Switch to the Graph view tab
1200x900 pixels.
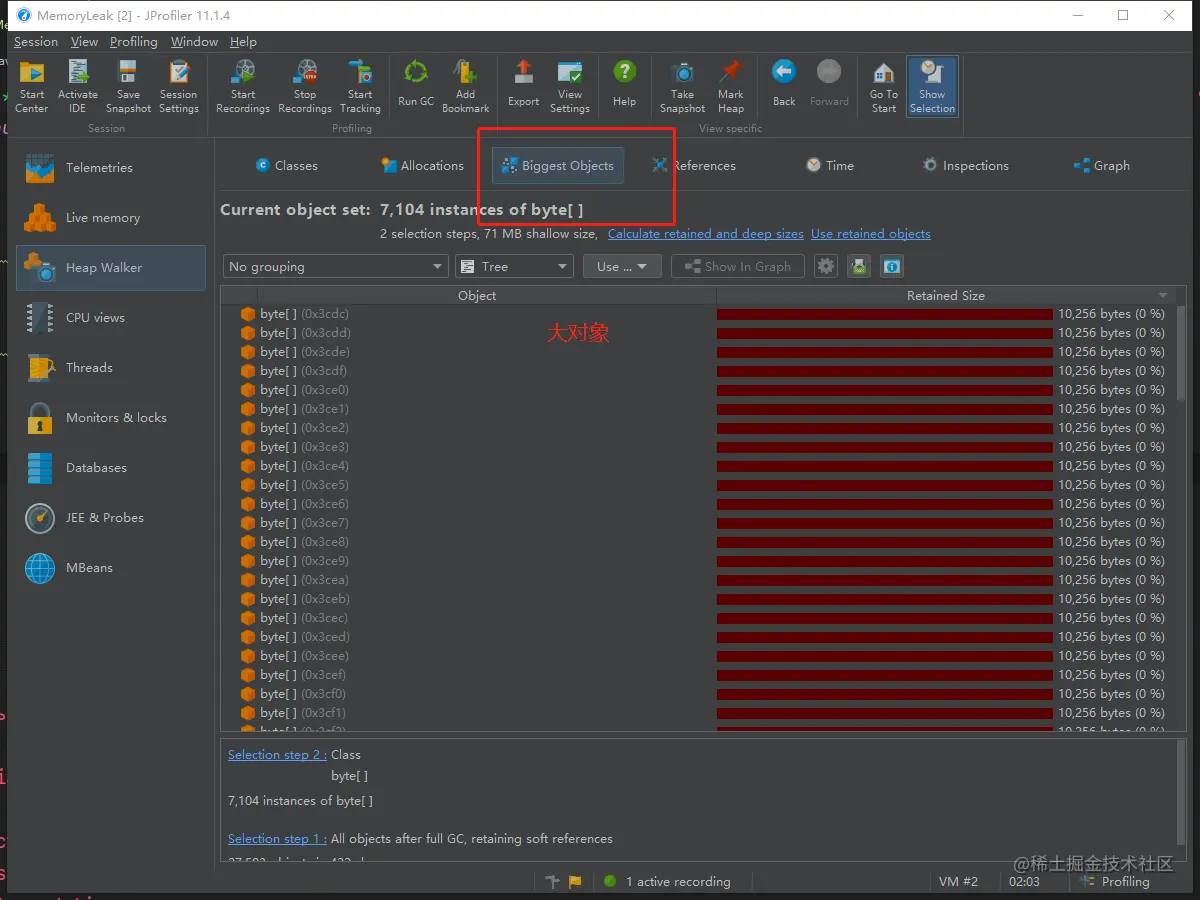point(1101,166)
